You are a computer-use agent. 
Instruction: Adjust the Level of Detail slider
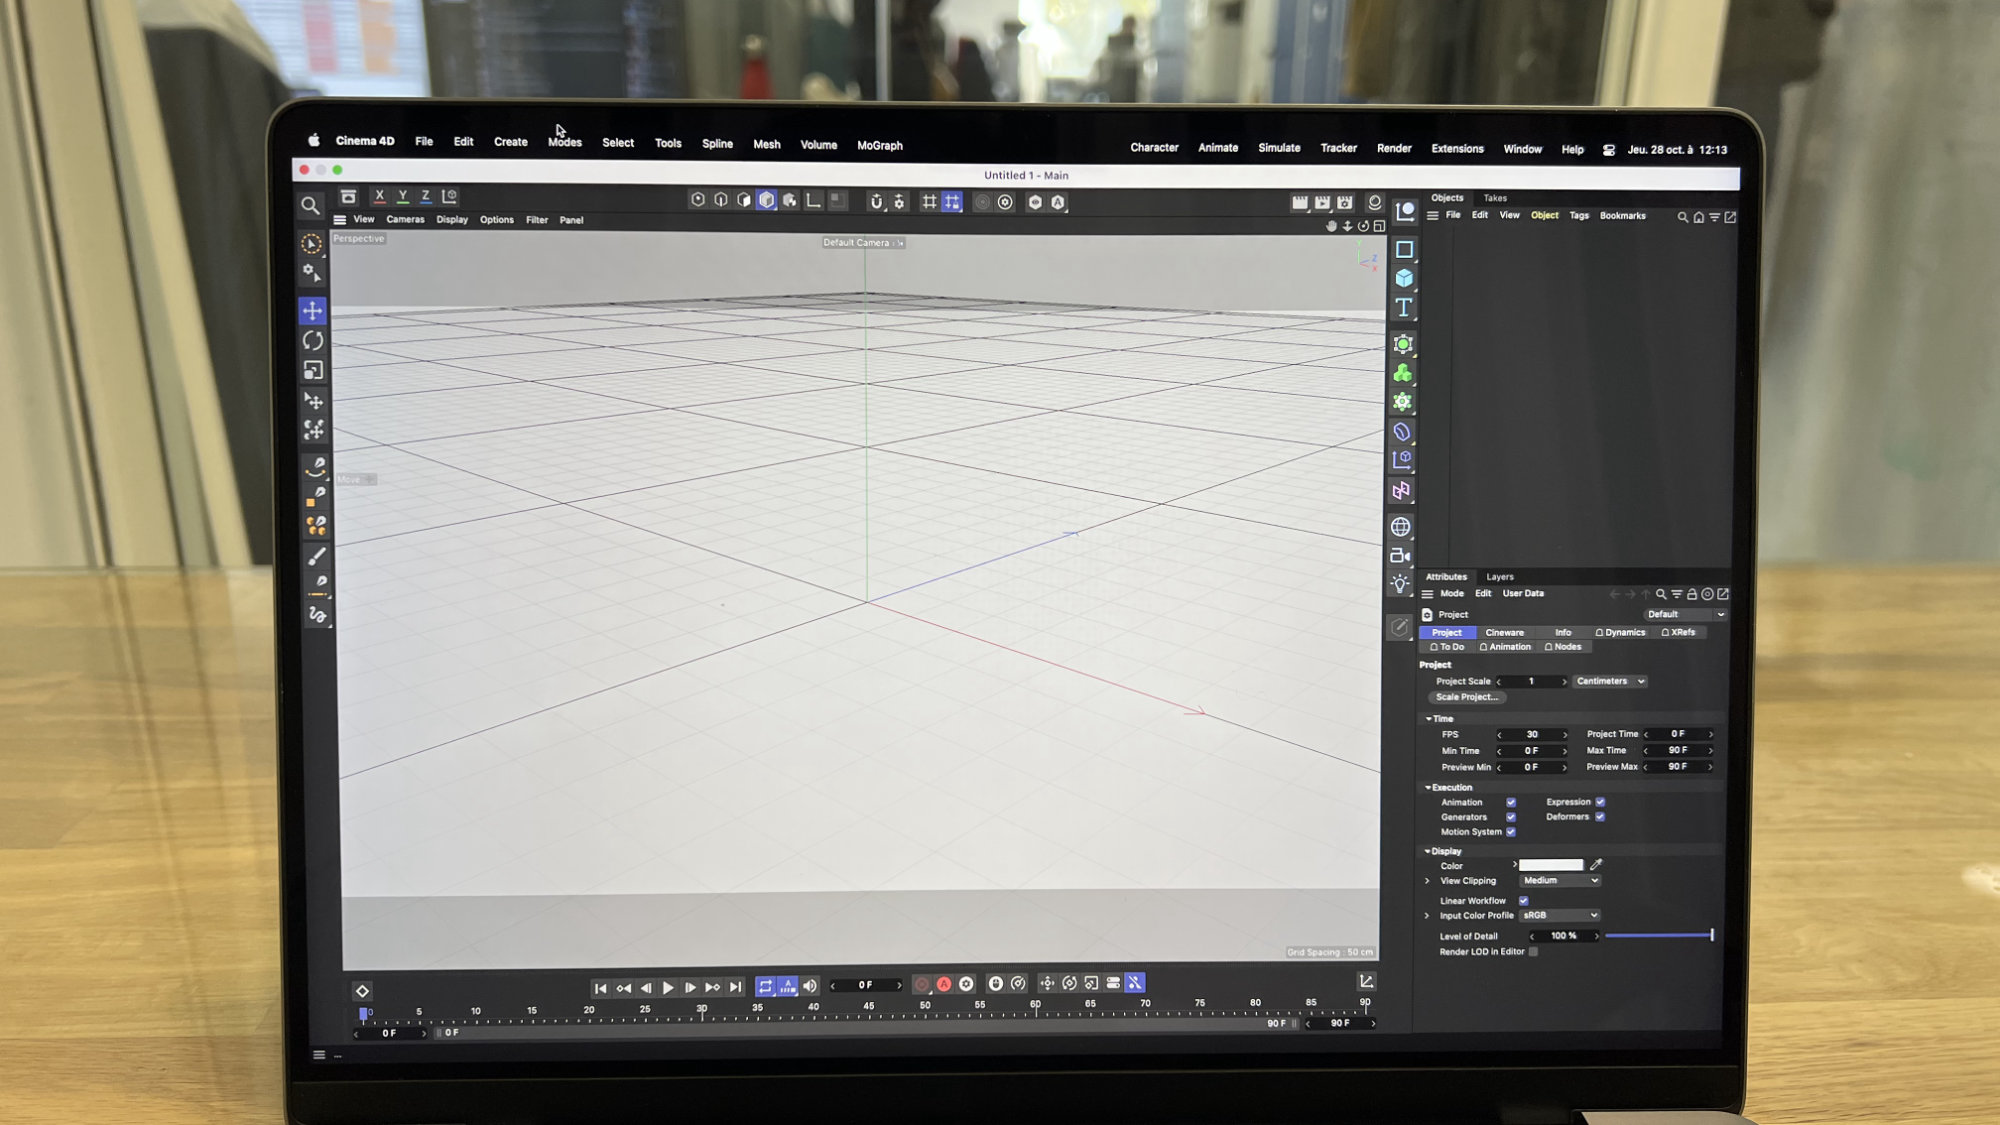(1660, 936)
